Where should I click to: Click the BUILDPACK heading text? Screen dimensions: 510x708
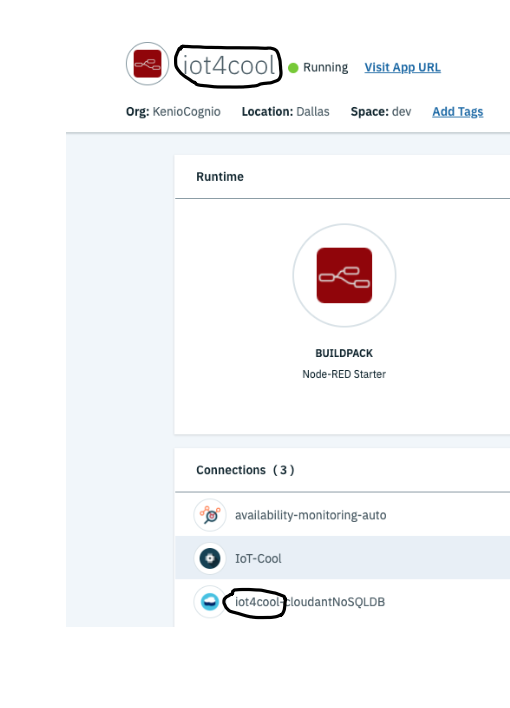pyautogui.click(x=344, y=353)
